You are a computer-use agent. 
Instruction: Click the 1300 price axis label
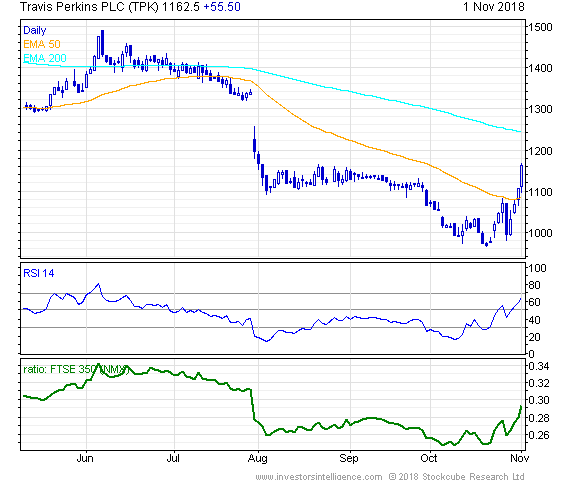[540, 109]
